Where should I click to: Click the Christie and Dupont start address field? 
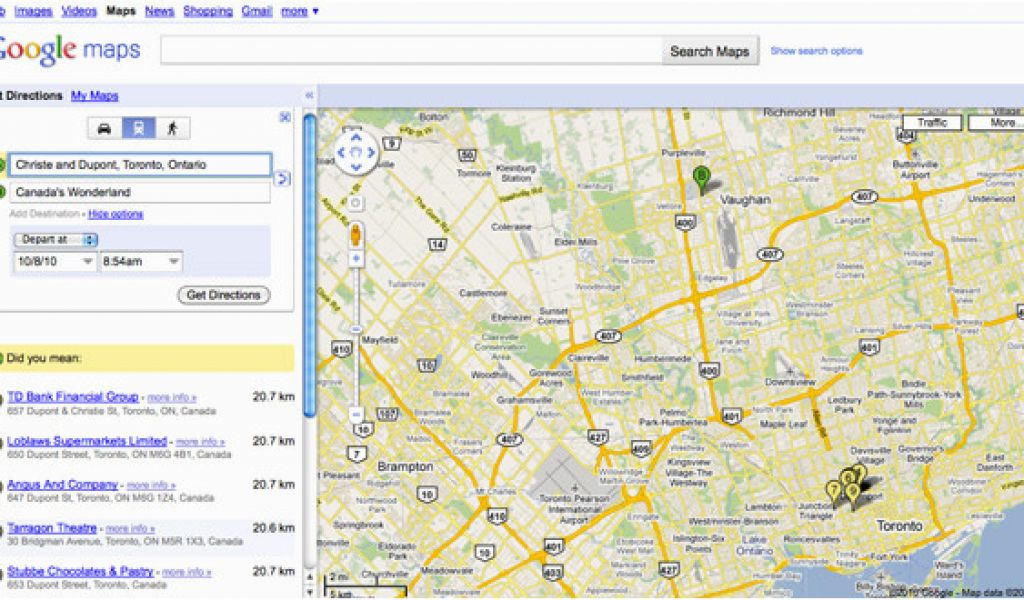[x=140, y=165]
